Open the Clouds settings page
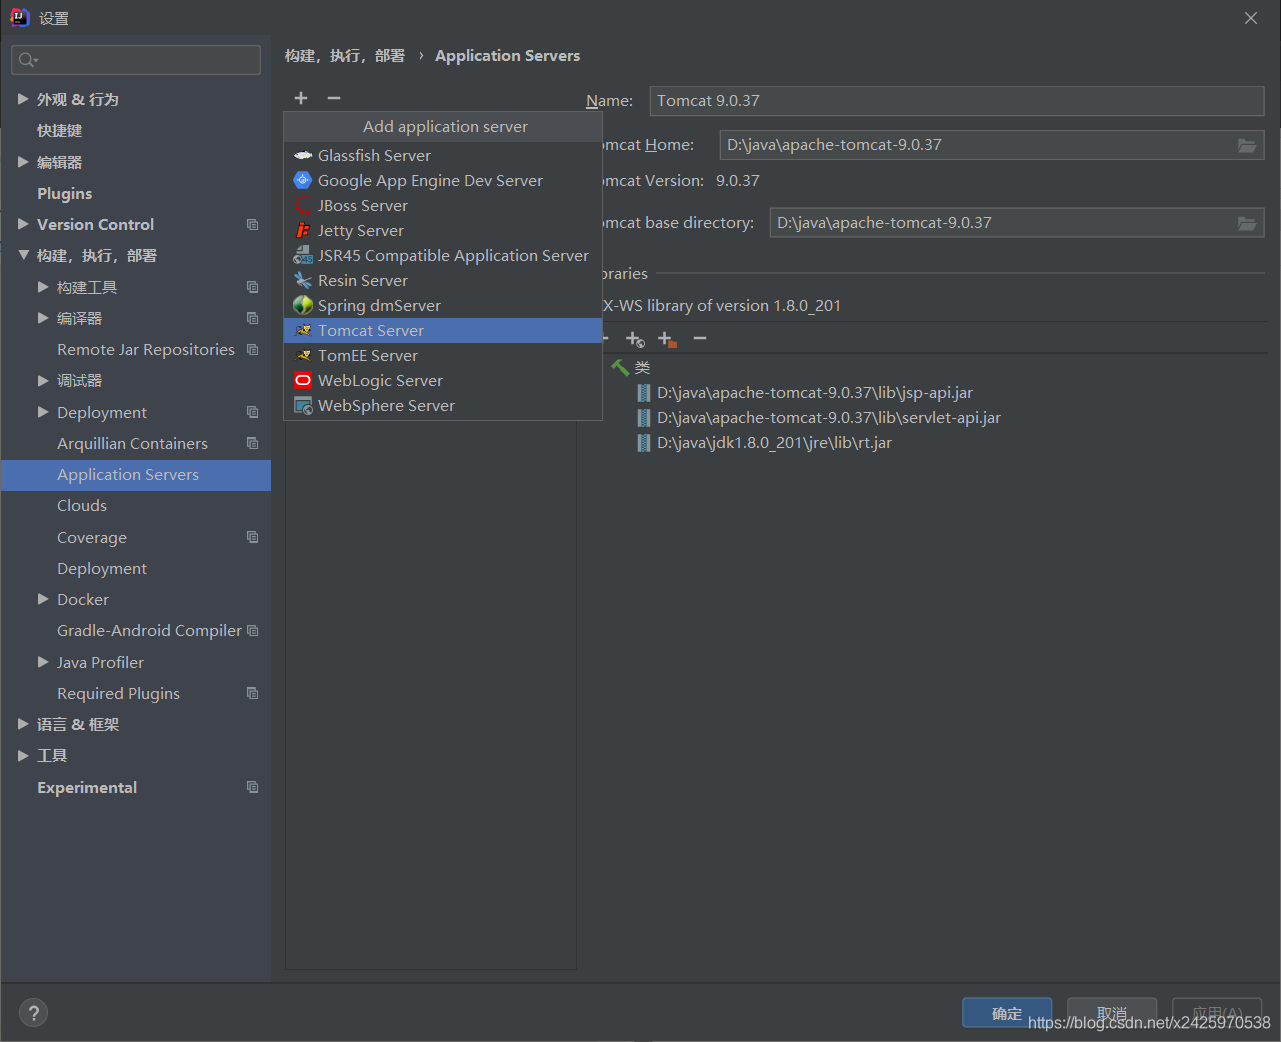The width and height of the screenshot is (1281, 1042). point(82,506)
